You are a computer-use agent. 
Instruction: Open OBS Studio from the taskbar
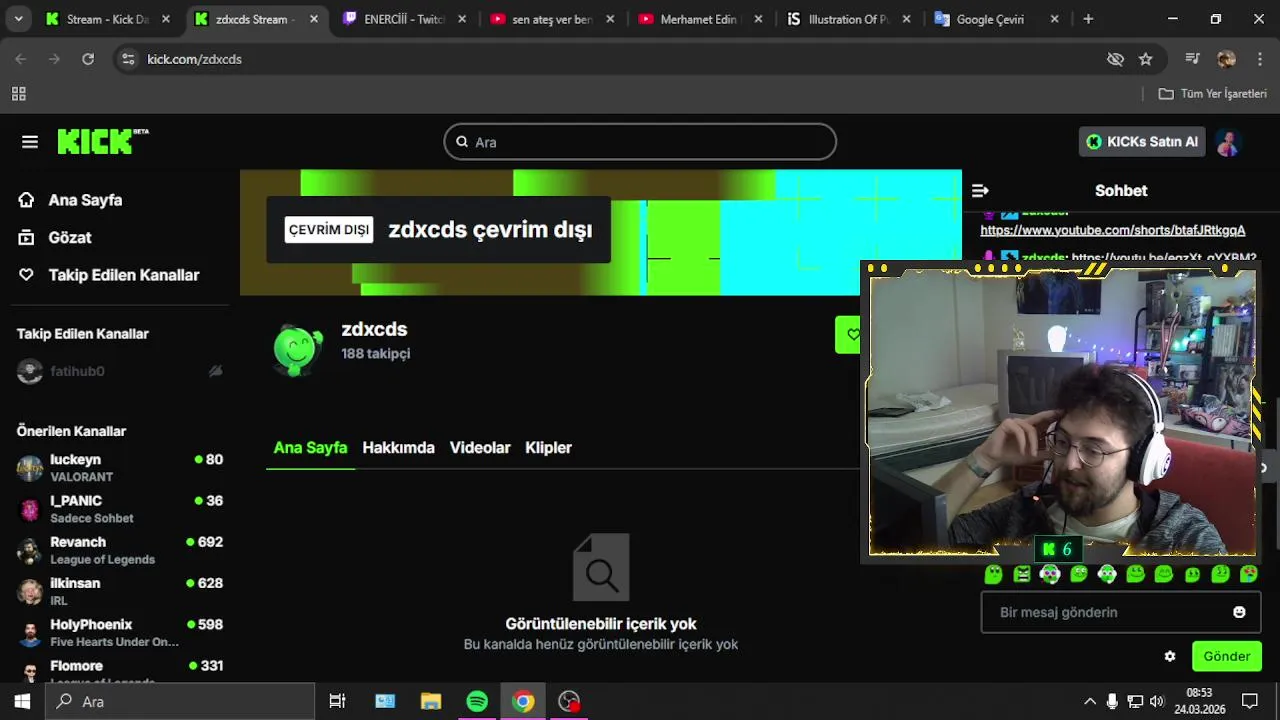[x=569, y=701]
